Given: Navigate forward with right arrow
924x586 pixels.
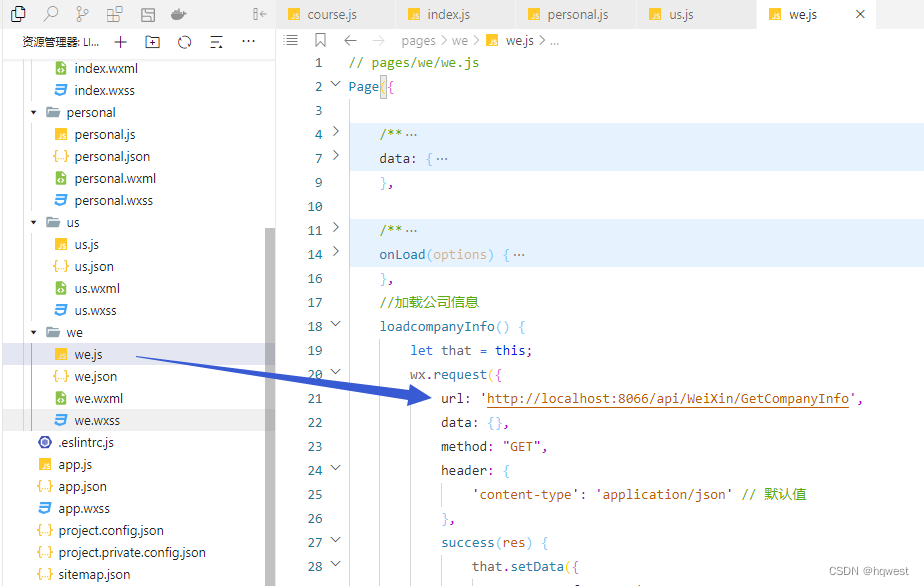Looking at the screenshot, I should 378,40.
